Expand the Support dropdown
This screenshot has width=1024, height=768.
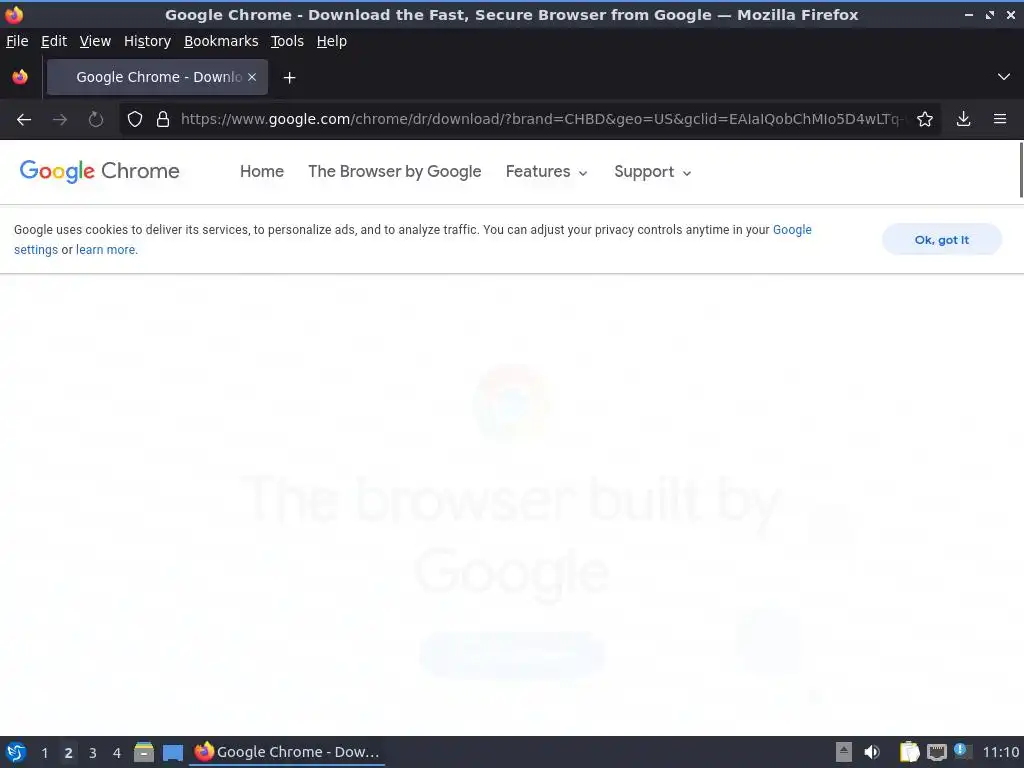652,172
